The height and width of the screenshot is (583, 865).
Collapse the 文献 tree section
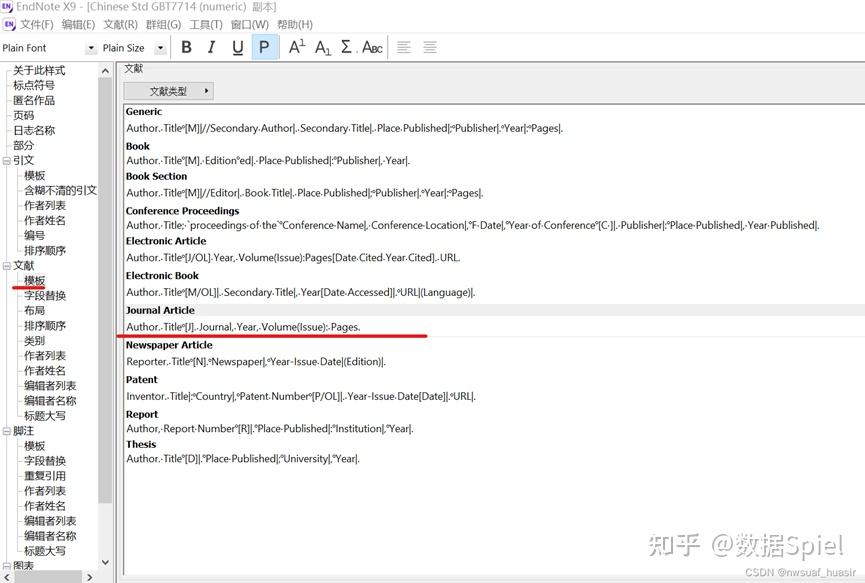[7, 265]
